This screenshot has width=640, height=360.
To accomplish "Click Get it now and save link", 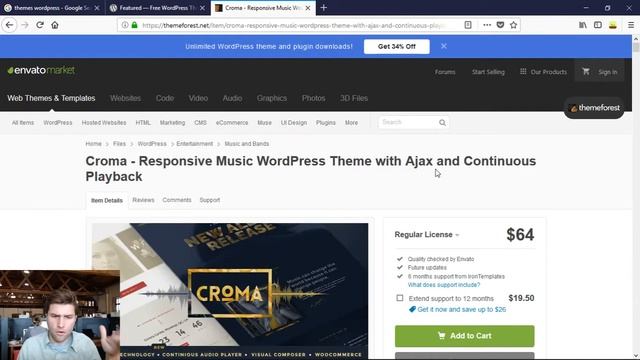I will click(461, 309).
